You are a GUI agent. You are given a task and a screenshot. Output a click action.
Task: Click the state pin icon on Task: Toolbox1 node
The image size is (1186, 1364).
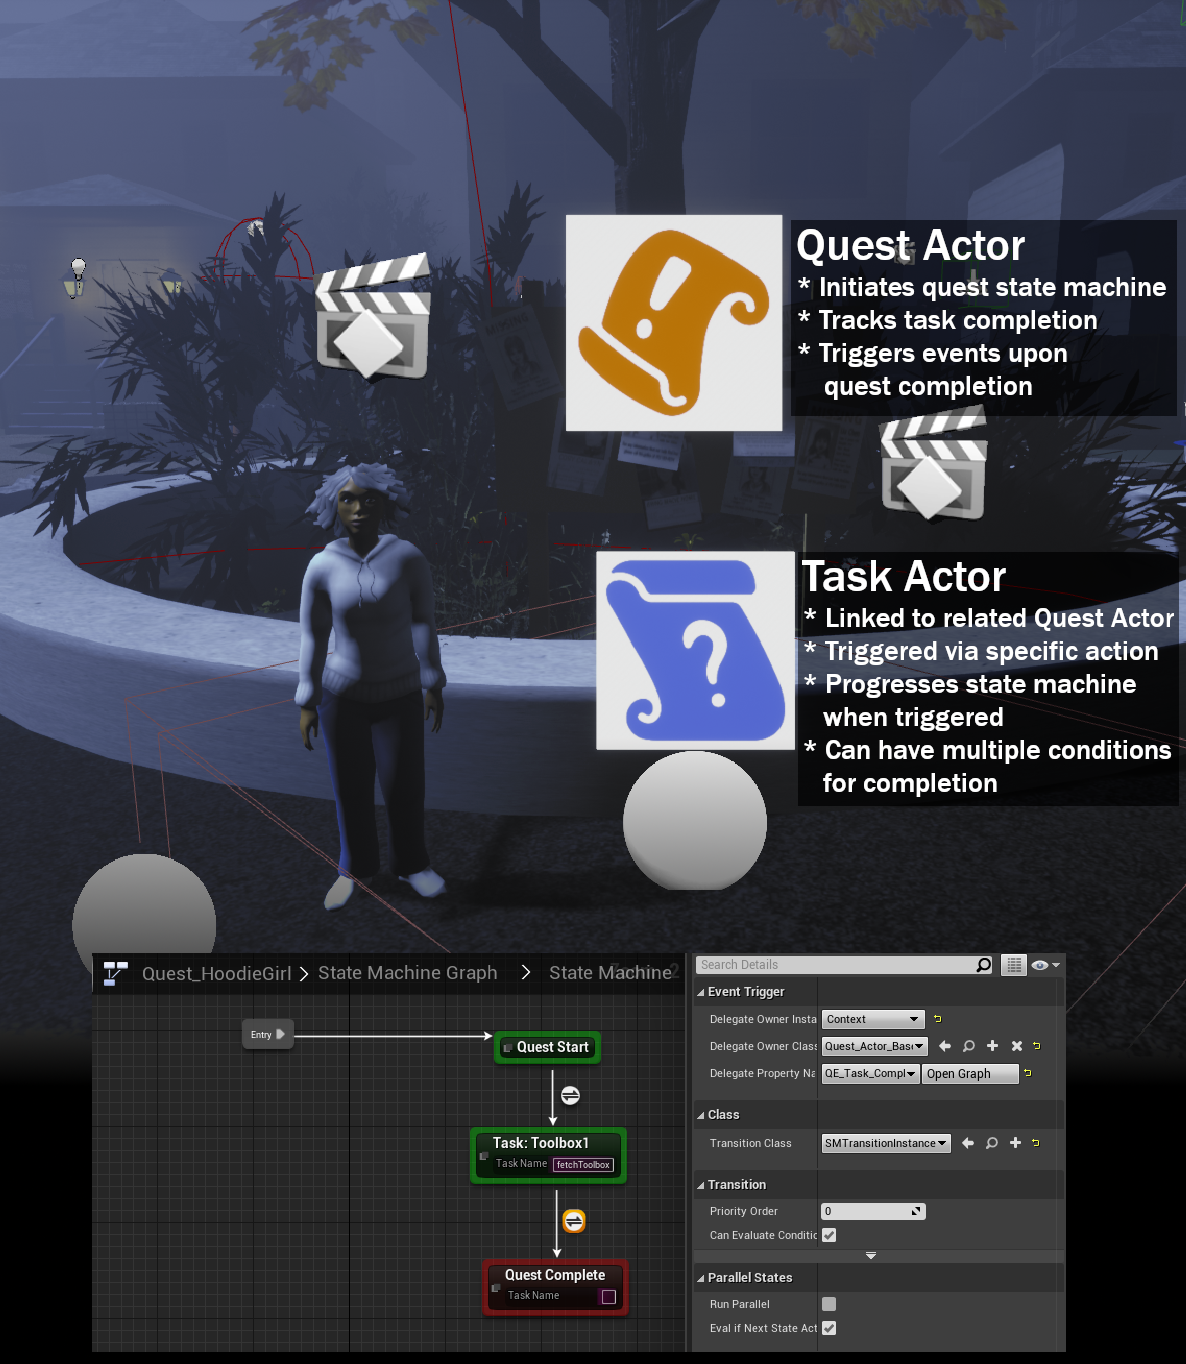(x=483, y=1156)
